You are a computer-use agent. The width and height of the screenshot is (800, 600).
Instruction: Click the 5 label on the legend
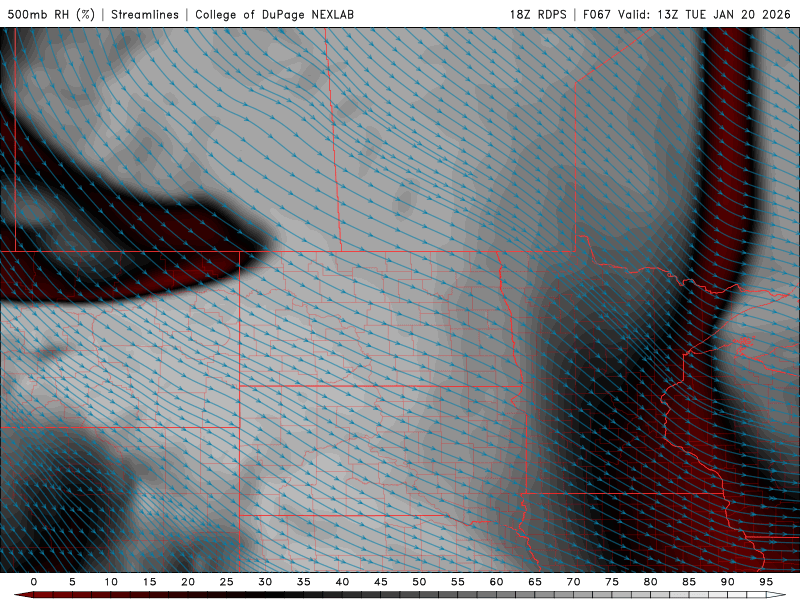(72, 582)
